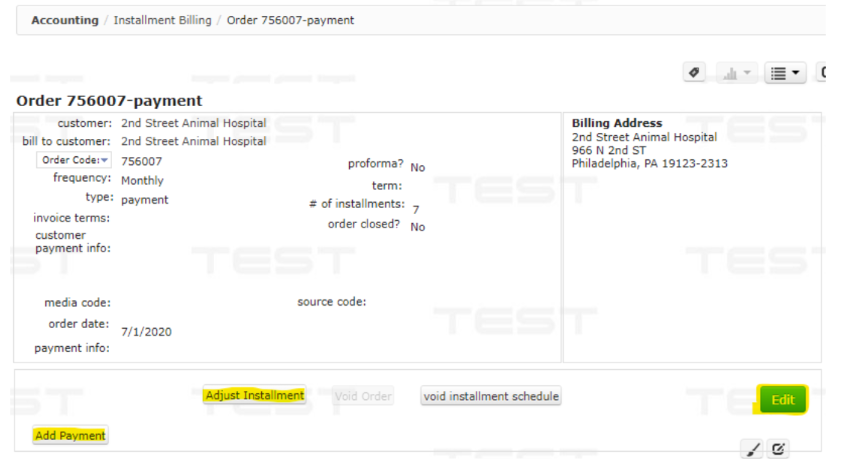
Task: Go to Accounting in the breadcrumb
Action: pyautogui.click(x=65, y=20)
